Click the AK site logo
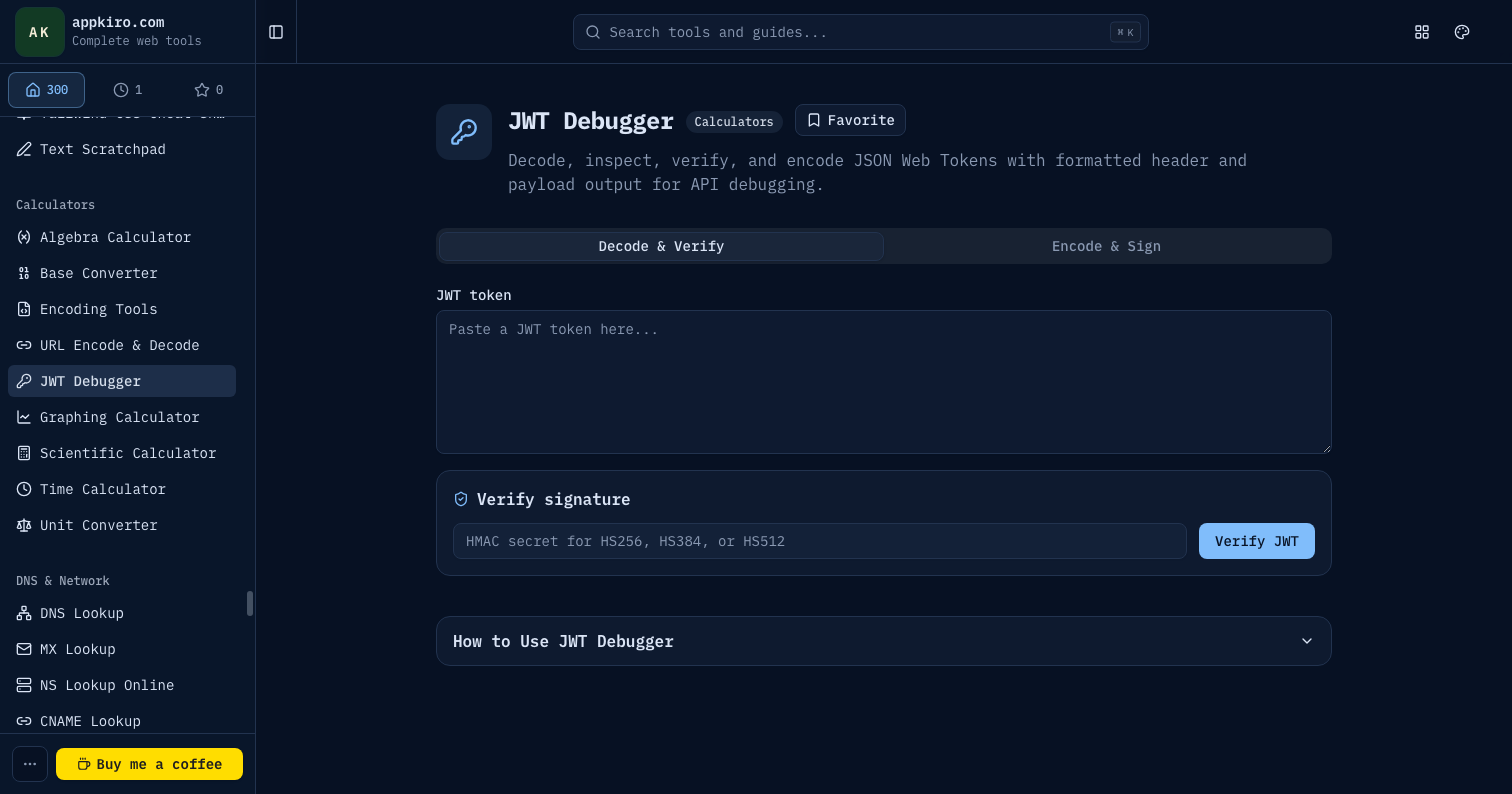Image resolution: width=1512 pixels, height=794 pixels. point(40,32)
